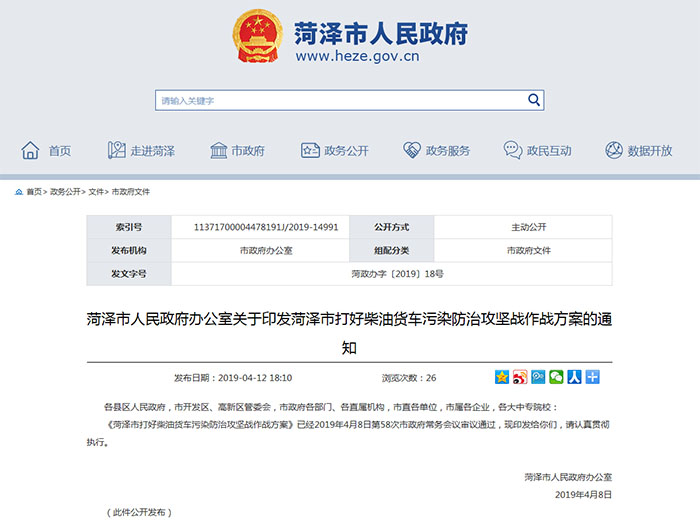
Task: Open 政务服务 navigation item
Action: 436,151
